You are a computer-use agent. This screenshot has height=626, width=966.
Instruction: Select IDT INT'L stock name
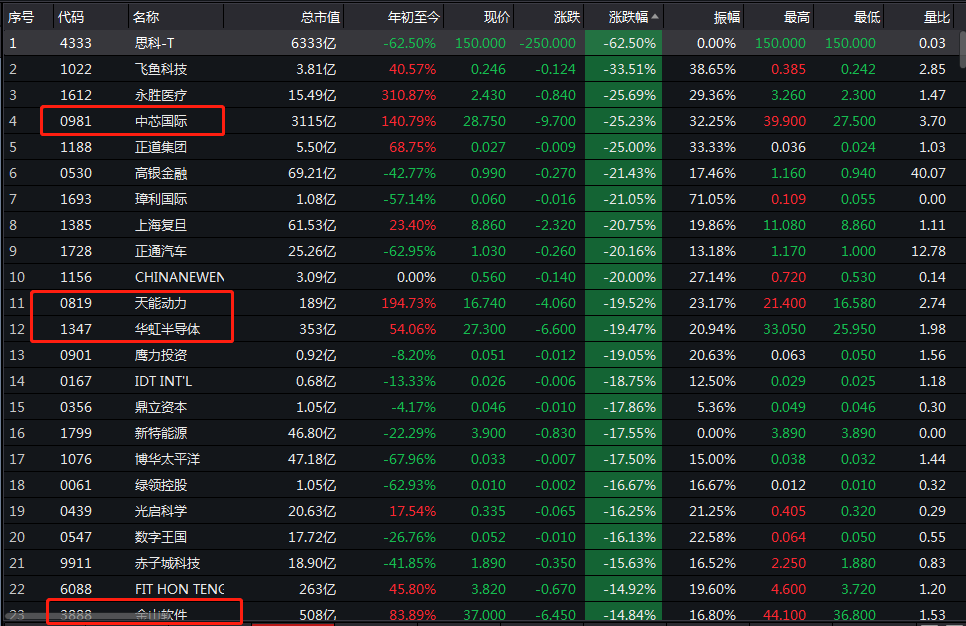[163, 381]
